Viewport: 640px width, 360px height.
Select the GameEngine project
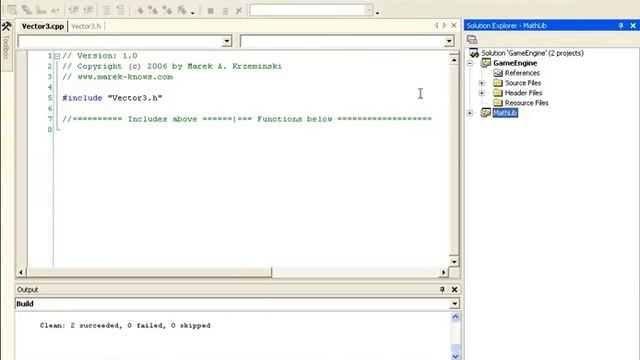[515, 63]
